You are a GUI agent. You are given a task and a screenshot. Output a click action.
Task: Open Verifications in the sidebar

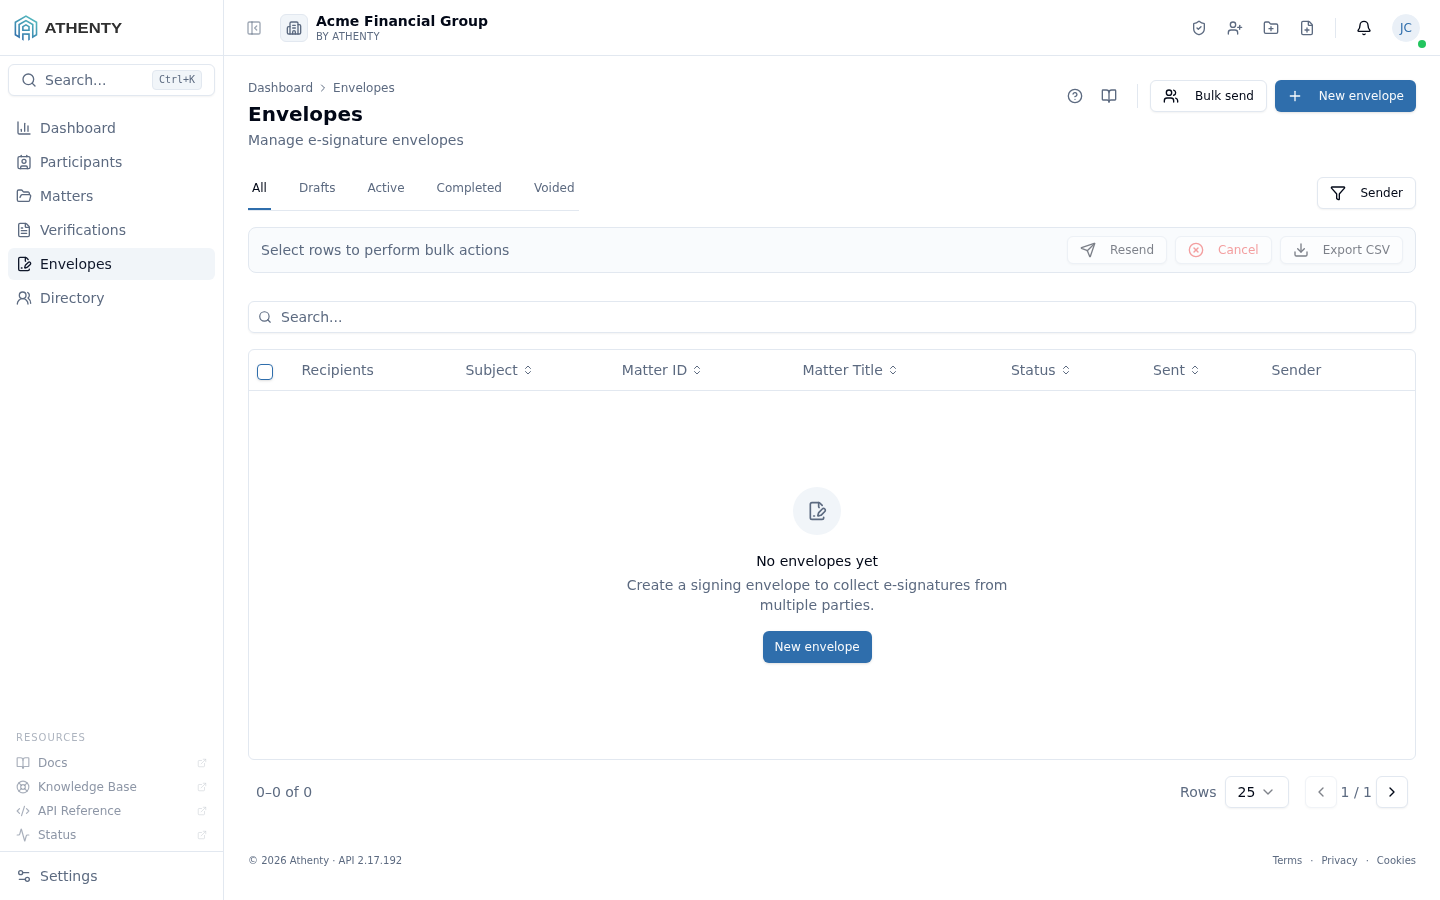click(x=111, y=230)
